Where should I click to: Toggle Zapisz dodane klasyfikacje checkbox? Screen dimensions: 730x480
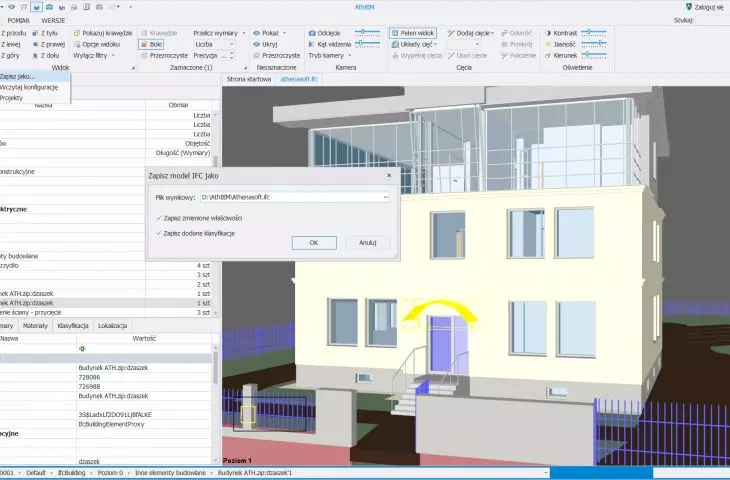coord(159,233)
